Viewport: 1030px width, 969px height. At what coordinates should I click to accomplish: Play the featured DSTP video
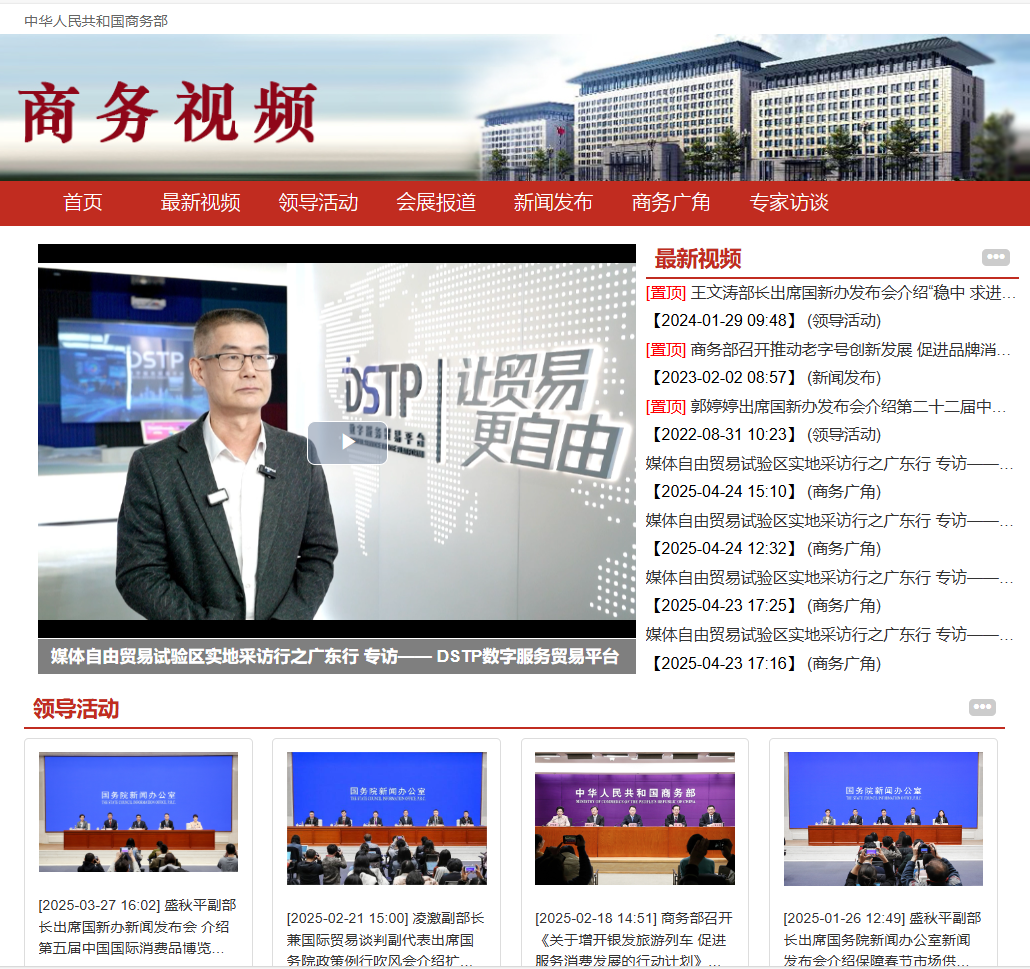pyautogui.click(x=347, y=443)
